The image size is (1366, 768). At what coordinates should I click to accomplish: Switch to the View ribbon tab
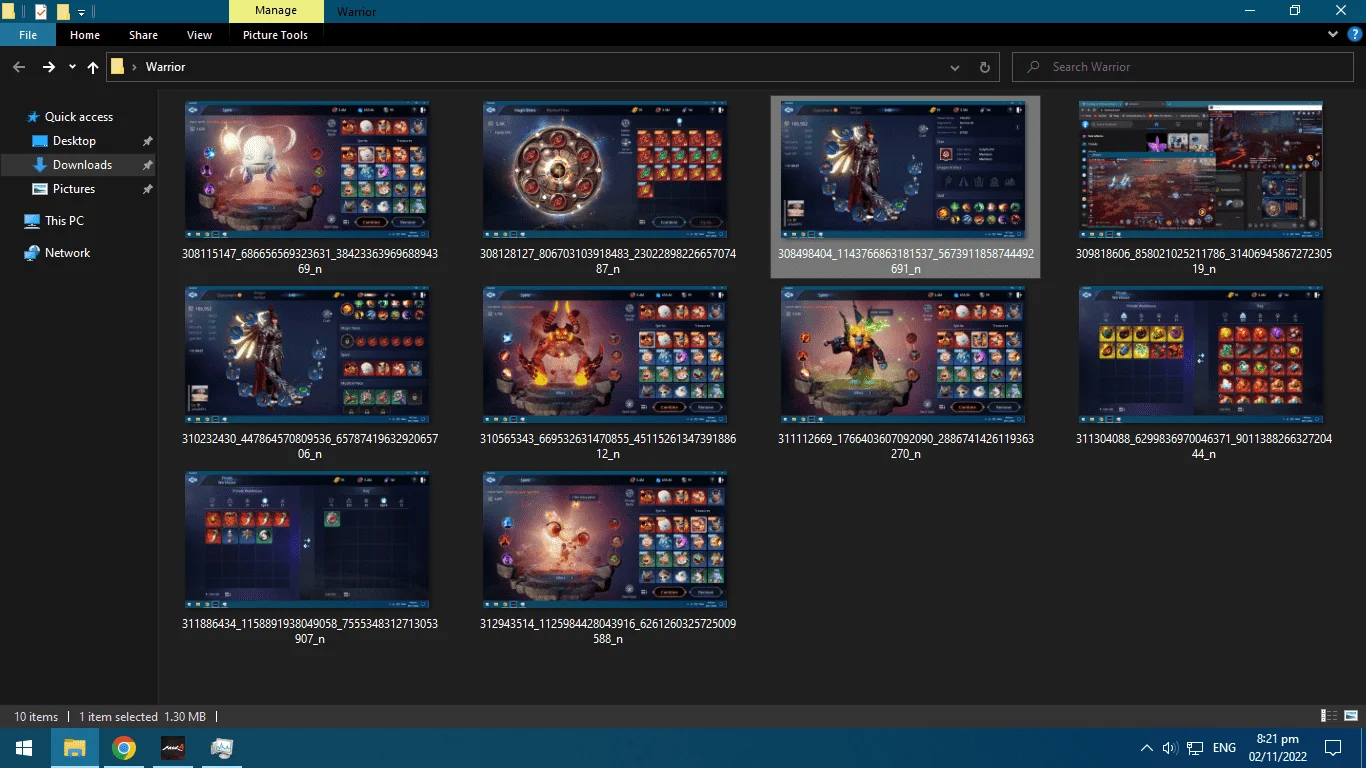[200, 35]
